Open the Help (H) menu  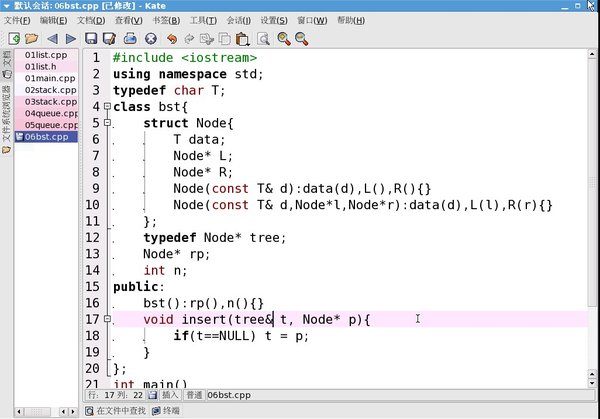point(351,20)
